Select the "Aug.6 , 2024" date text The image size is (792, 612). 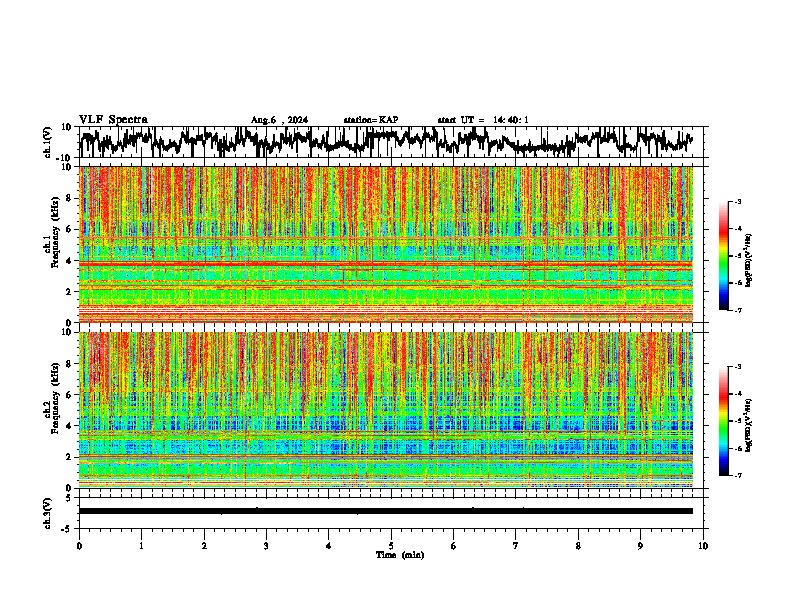(x=279, y=120)
